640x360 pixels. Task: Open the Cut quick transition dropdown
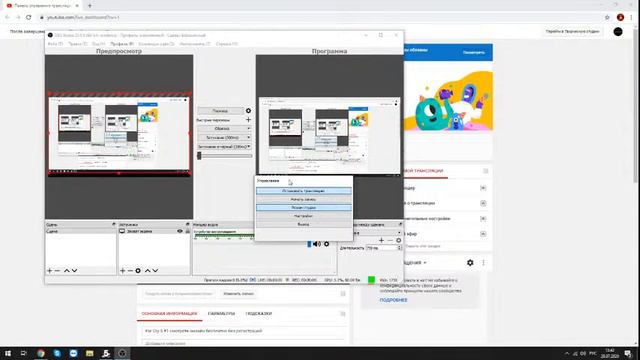click(x=224, y=129)
